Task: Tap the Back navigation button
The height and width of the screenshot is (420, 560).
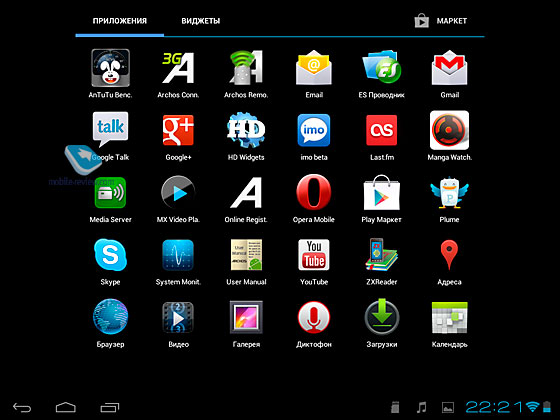Action: click(x=22, y=407)
